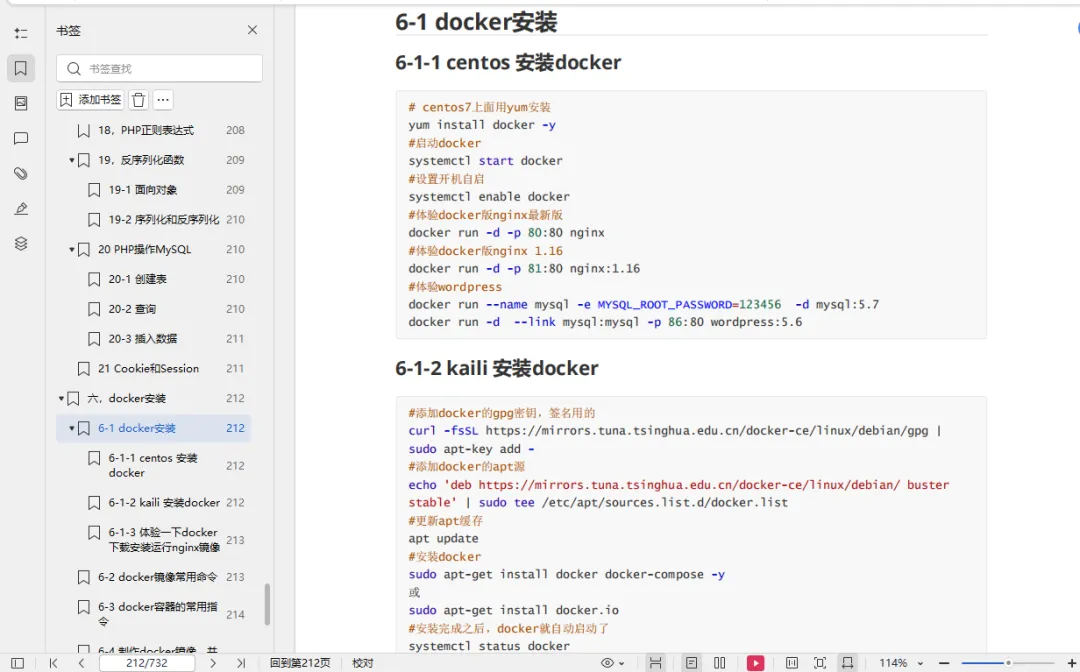Click the delete bookmark trash icon
Image resolution: width=1080 pixels, height=672 pixels.
click(138, 100)
